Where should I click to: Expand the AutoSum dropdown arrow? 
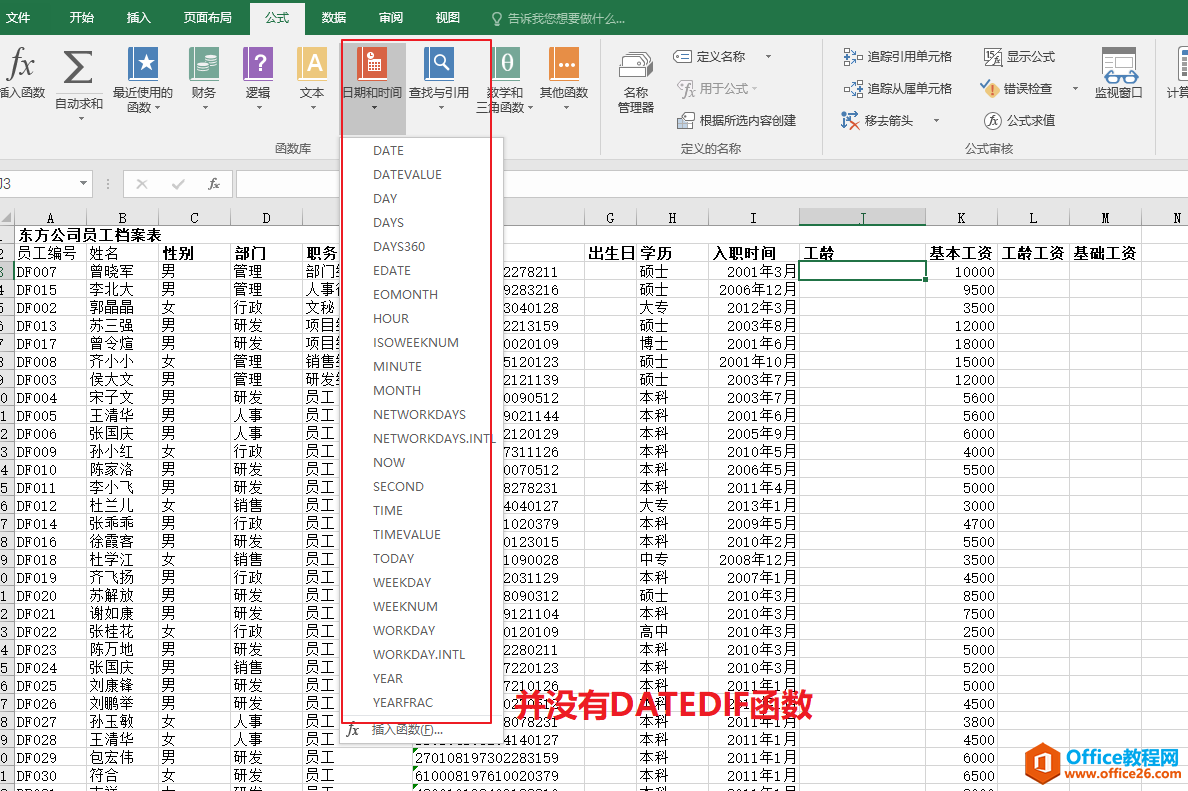click(x=81, y=118)
